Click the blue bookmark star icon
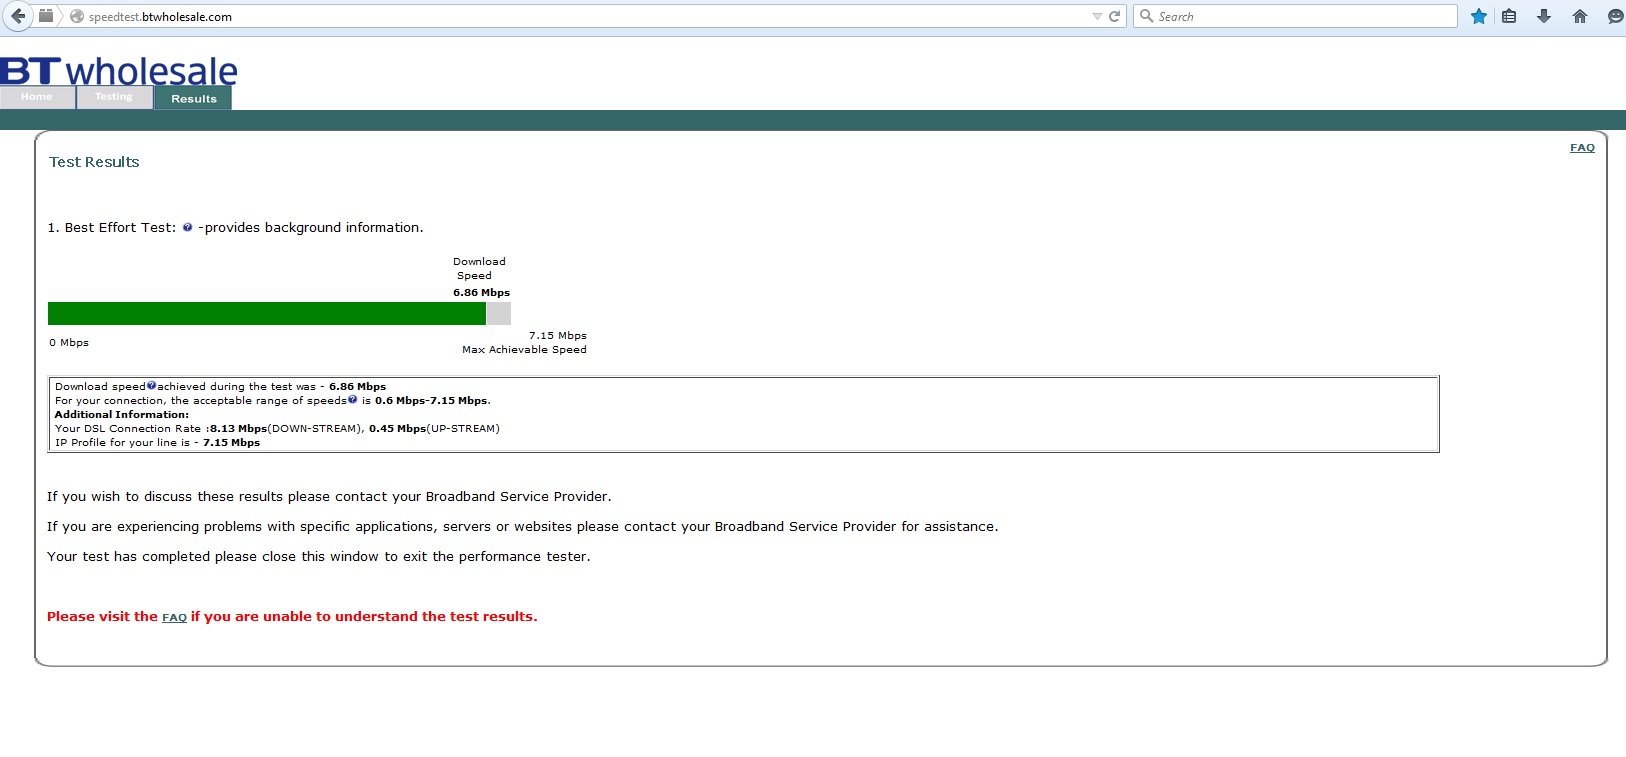 click(1478, 16)
